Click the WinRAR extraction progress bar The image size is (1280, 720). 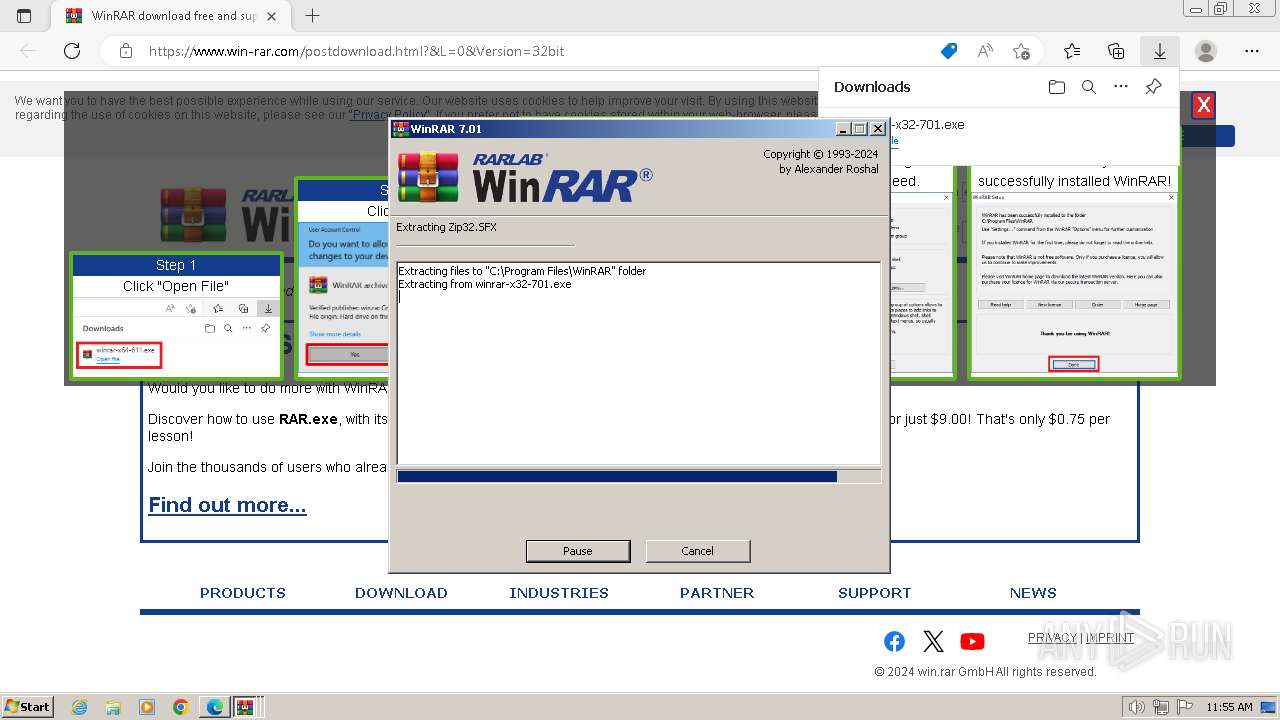pos(639,477)
